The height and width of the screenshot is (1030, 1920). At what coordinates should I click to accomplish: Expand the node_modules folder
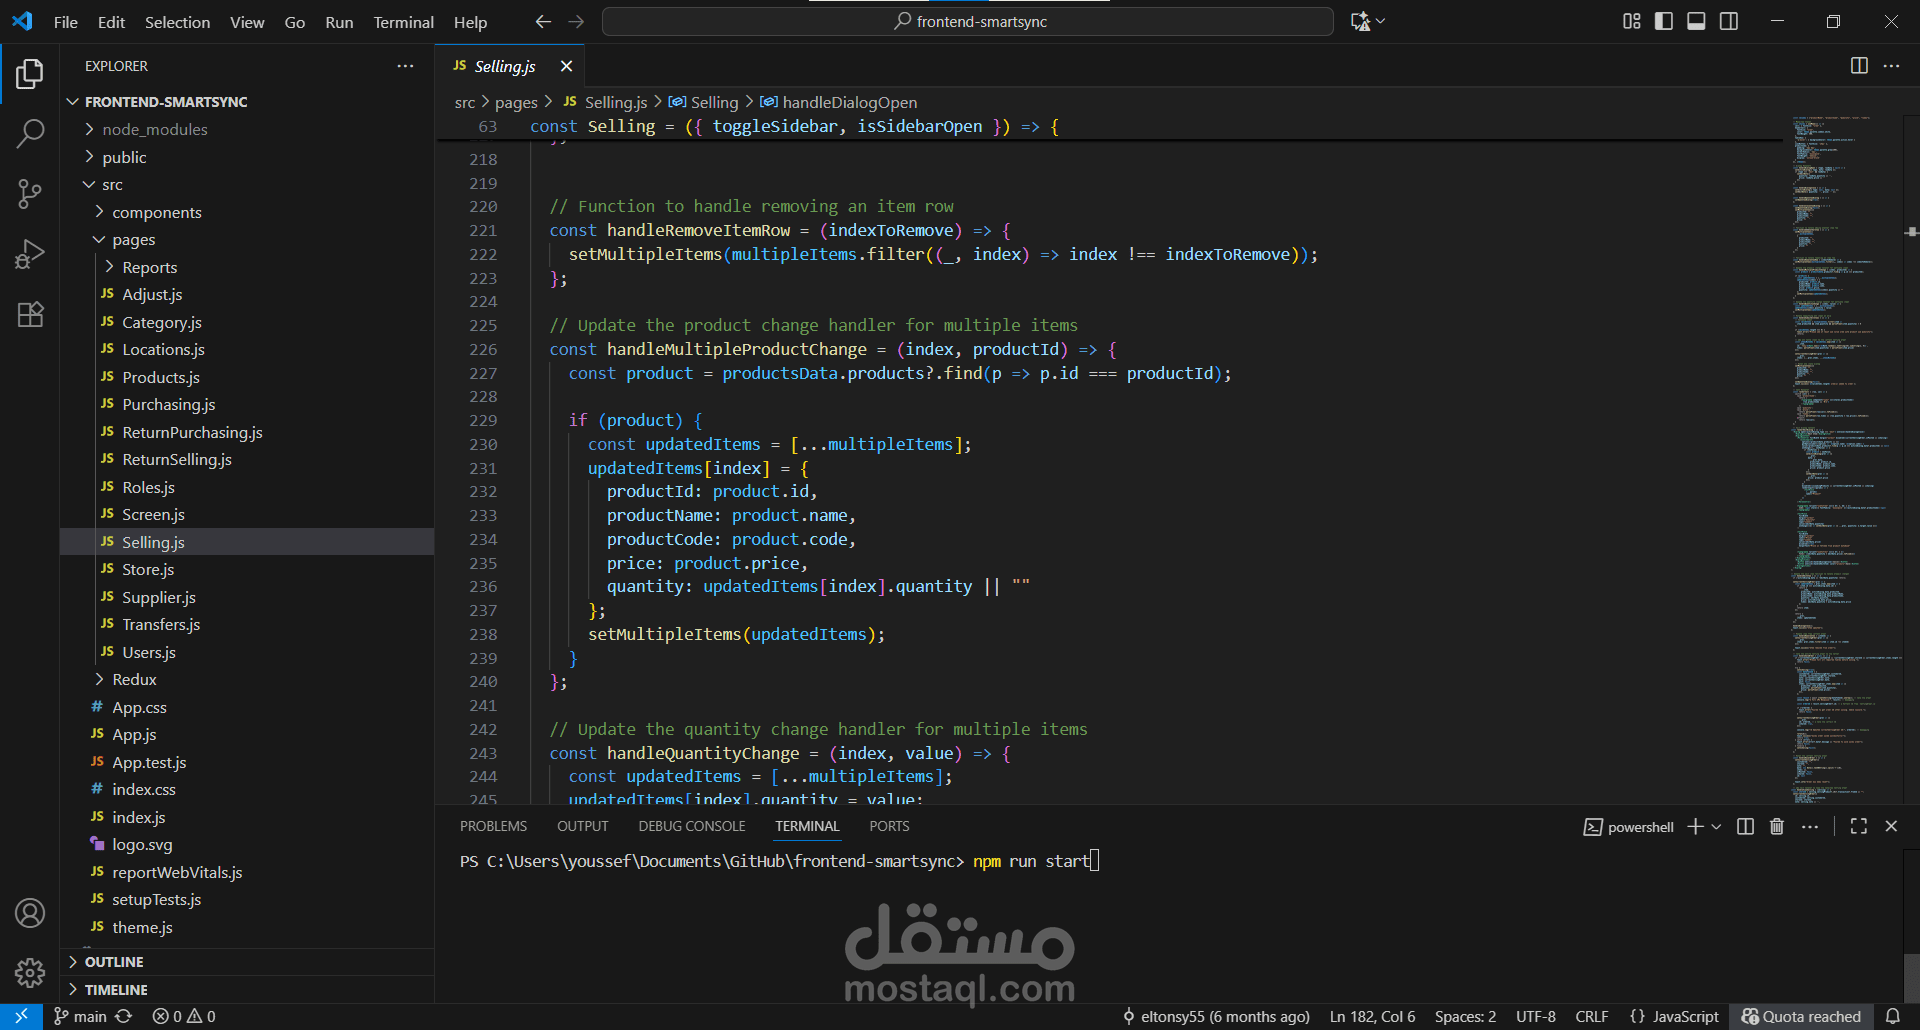[x=155, y=130]
